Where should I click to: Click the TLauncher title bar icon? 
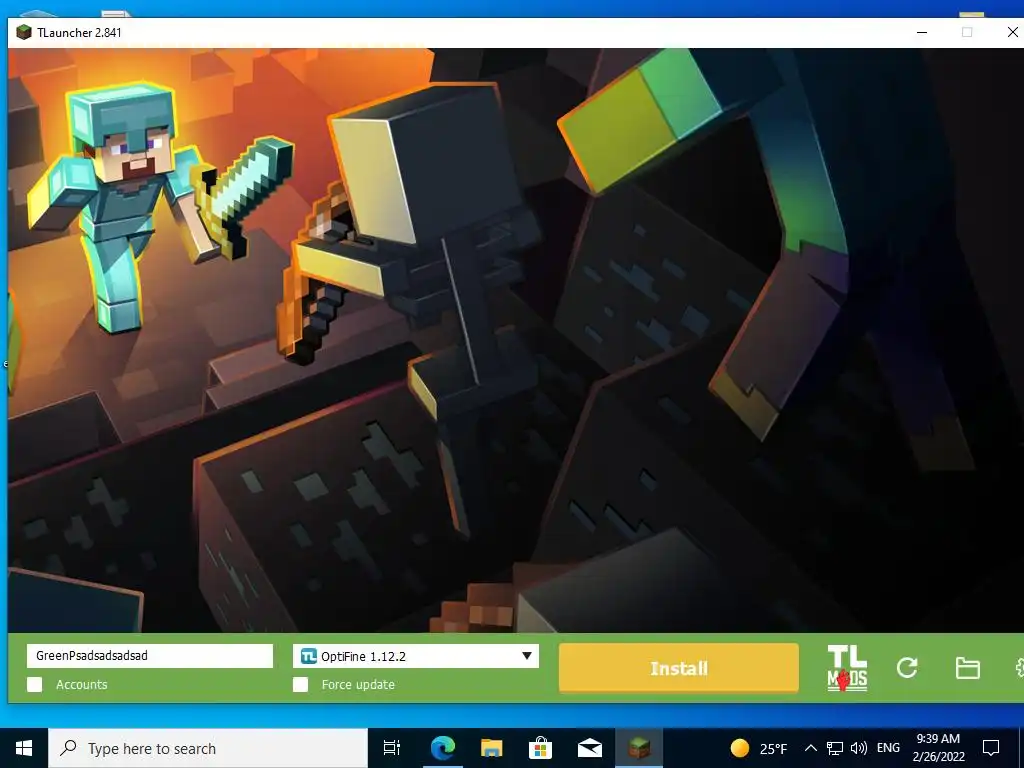pyautogui.click(x=24, y=32)
